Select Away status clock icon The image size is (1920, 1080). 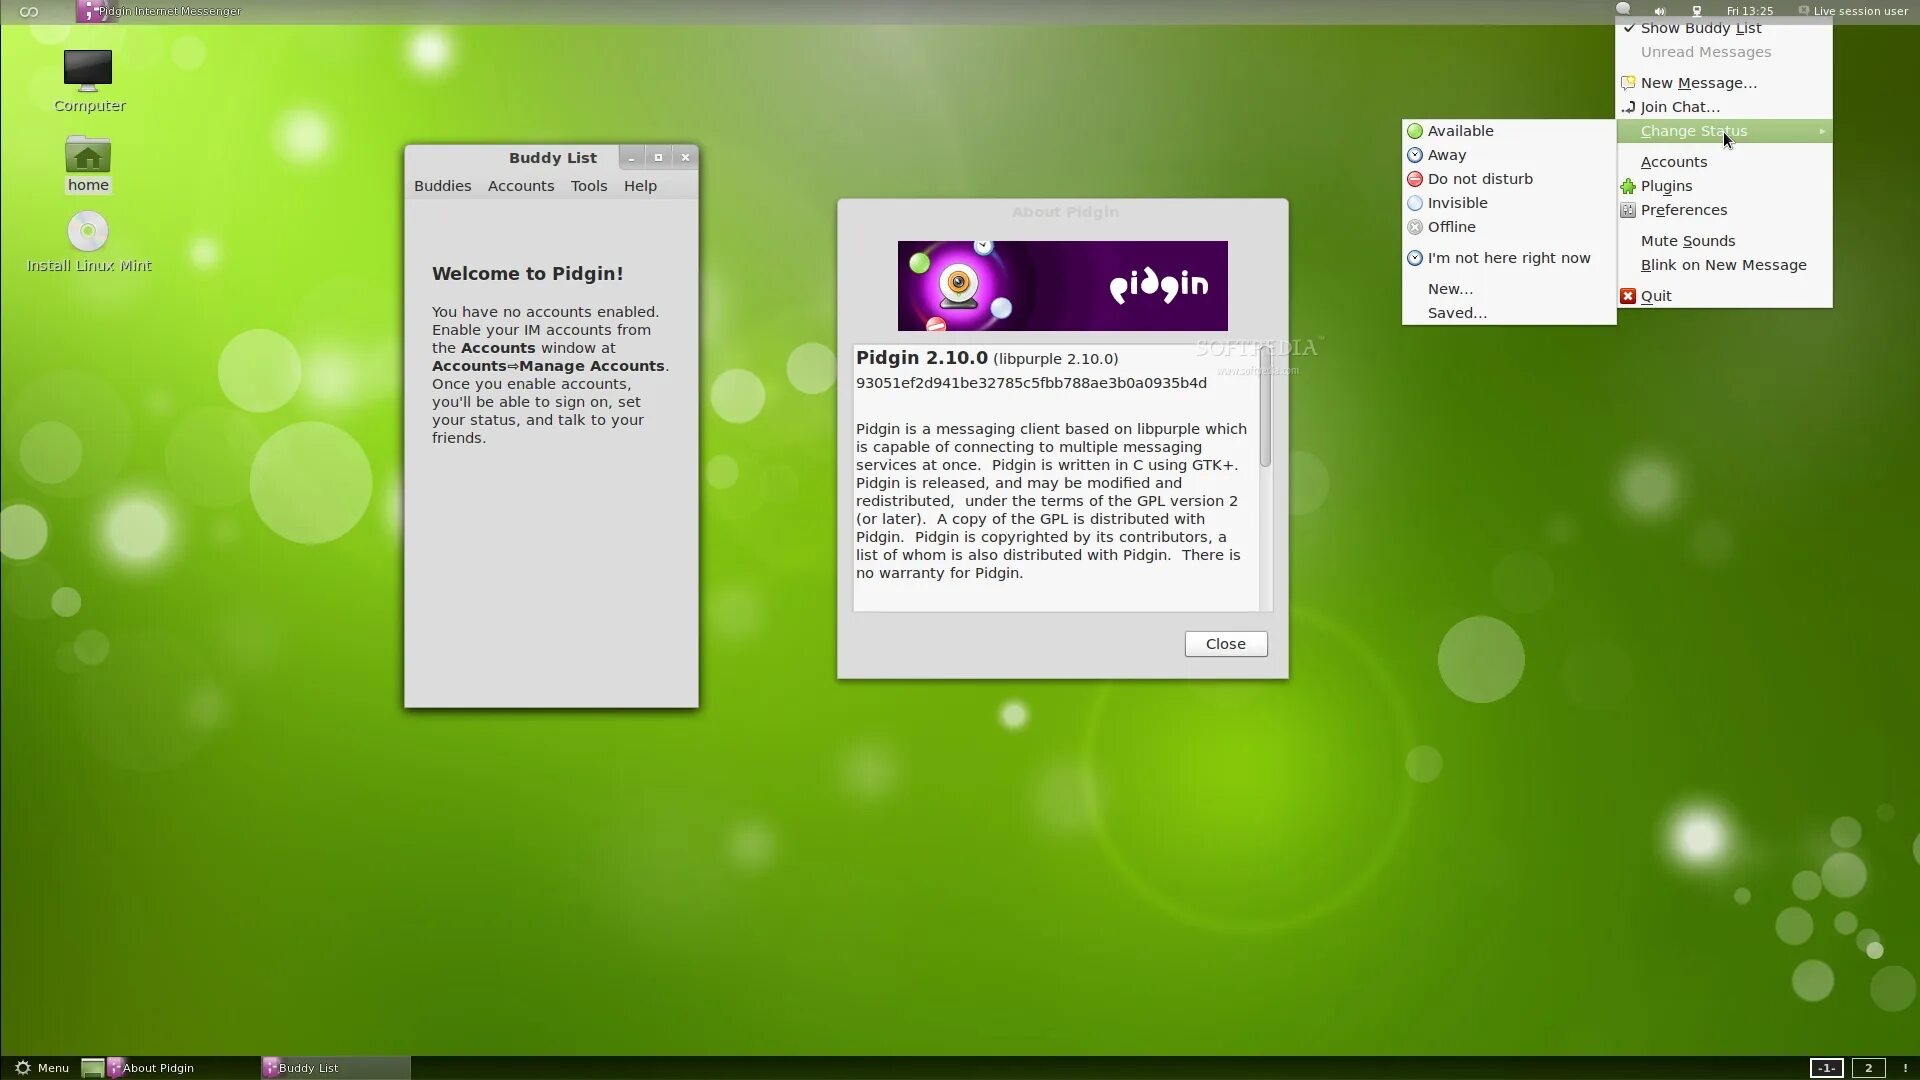1415,155
